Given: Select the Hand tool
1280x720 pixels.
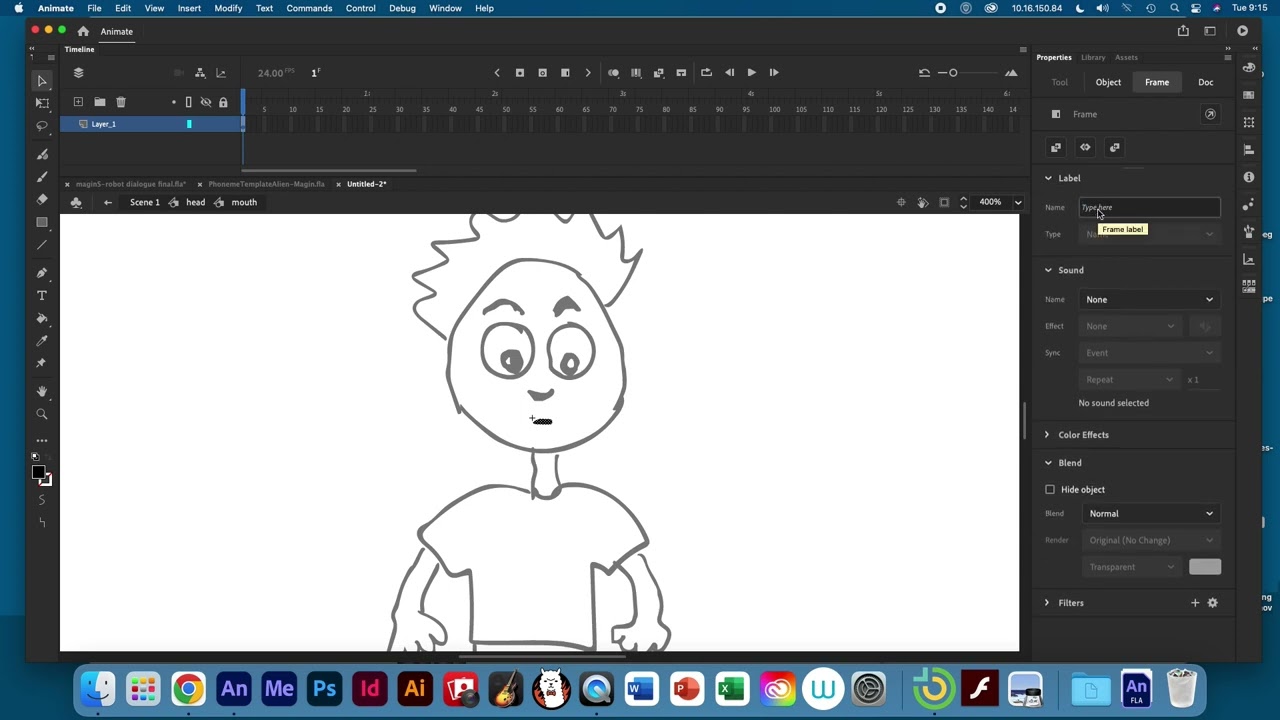Looking at the screenshot, I should [x=42, y=392].
